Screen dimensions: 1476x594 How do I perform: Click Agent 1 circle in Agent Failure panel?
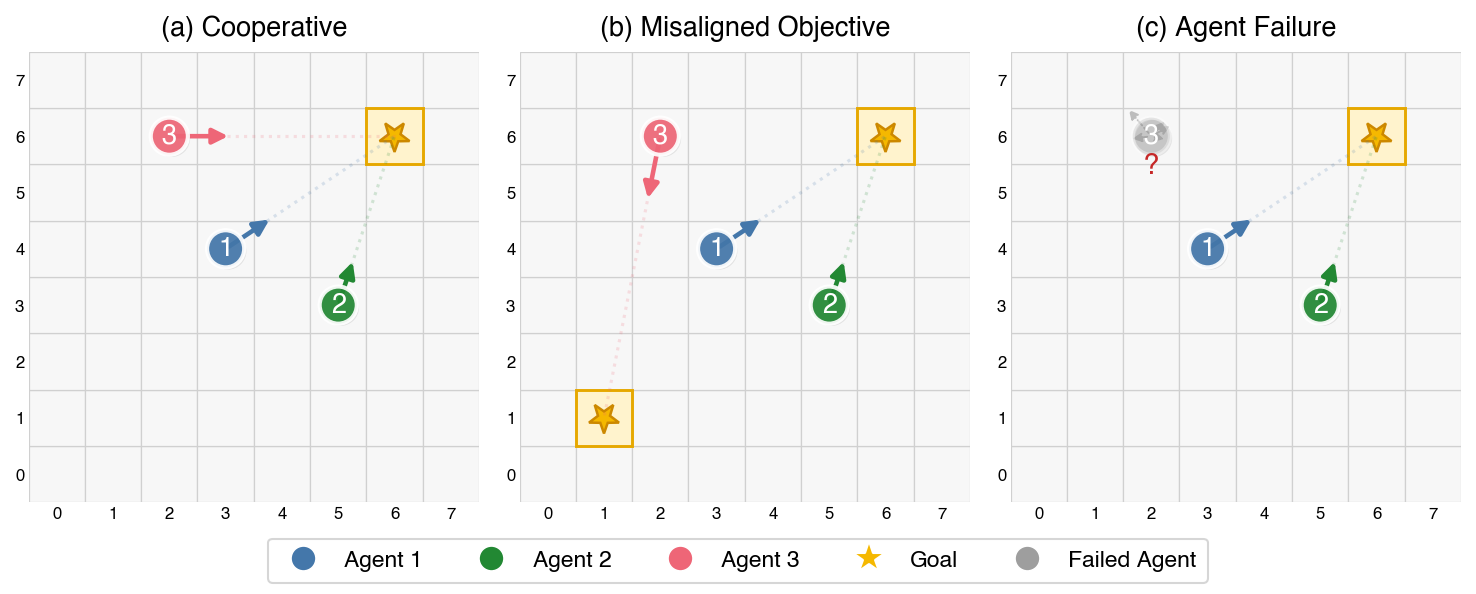click(x=1208, y=248)
